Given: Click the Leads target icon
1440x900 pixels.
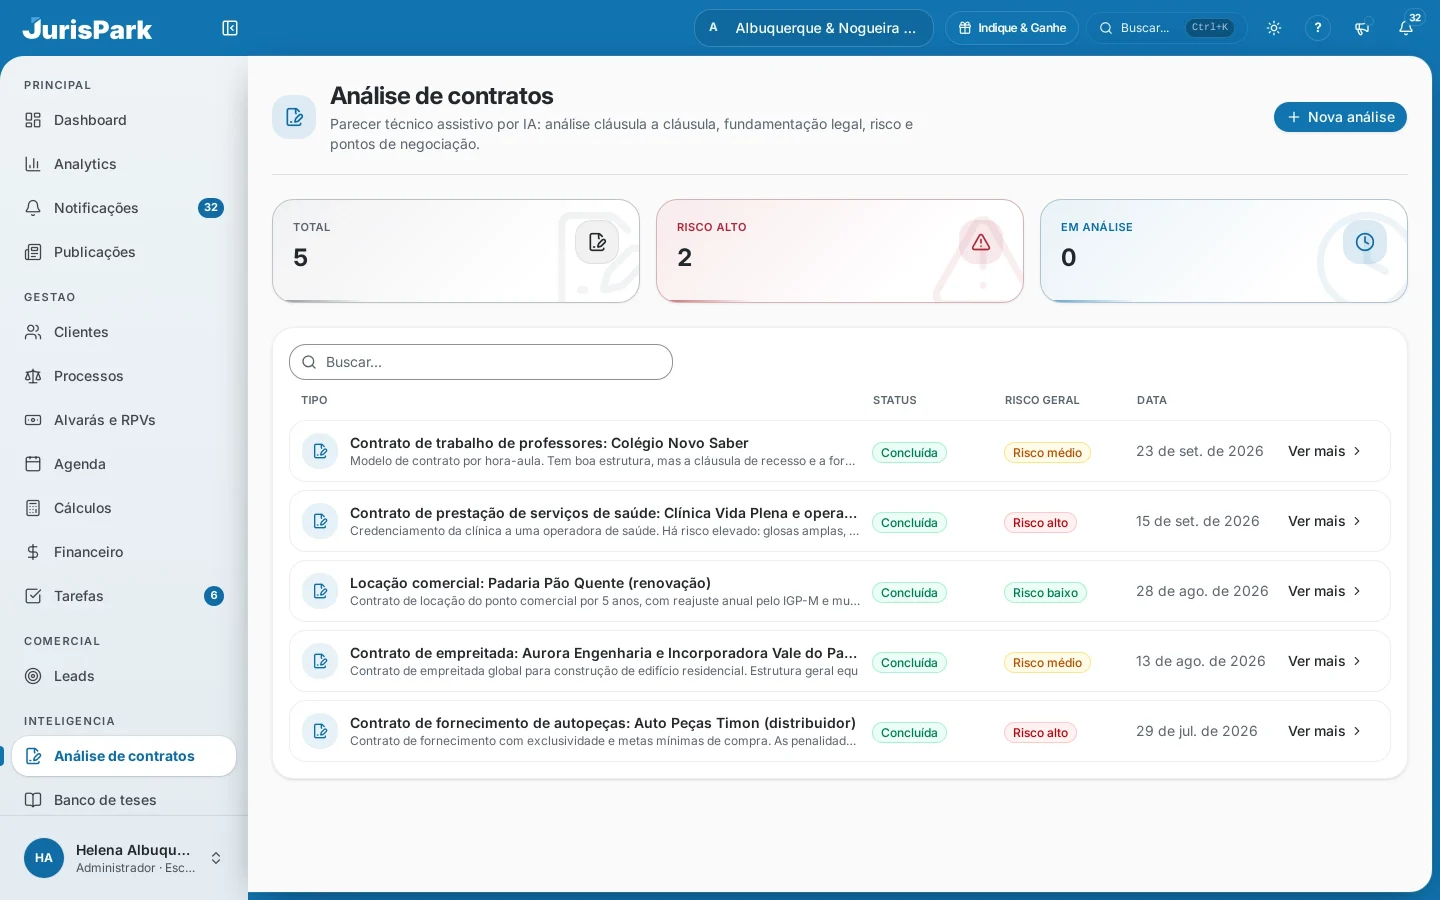Looking at the screenshot, I should coord(33,676).
